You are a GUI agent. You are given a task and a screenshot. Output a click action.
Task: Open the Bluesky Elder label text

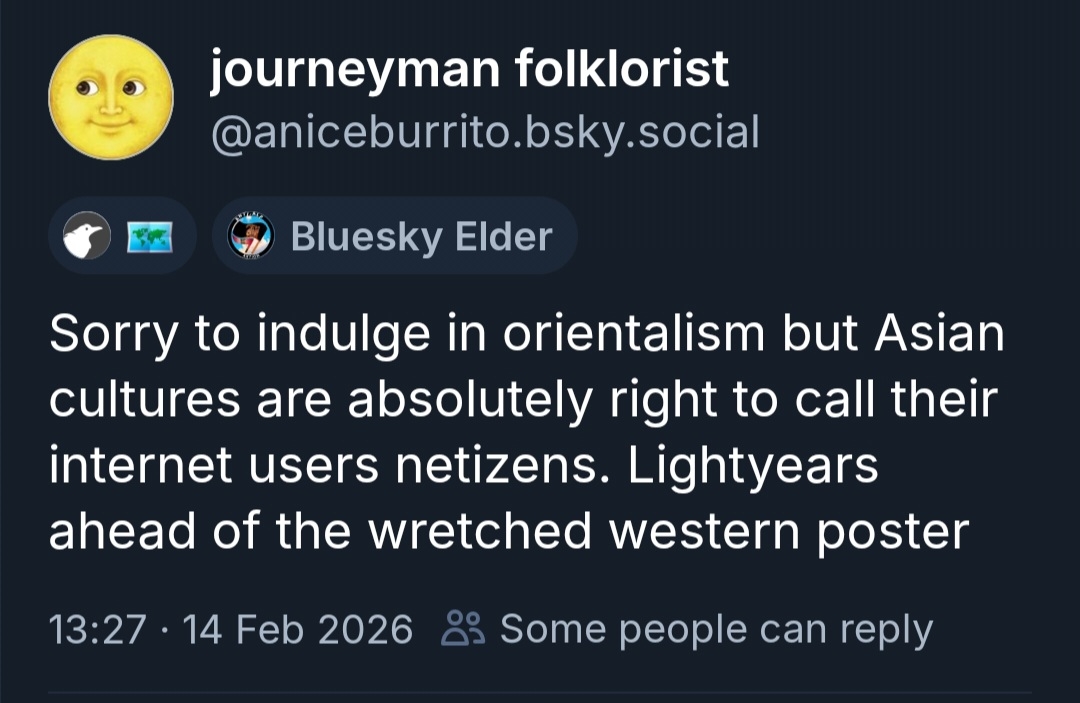[421, 237]
